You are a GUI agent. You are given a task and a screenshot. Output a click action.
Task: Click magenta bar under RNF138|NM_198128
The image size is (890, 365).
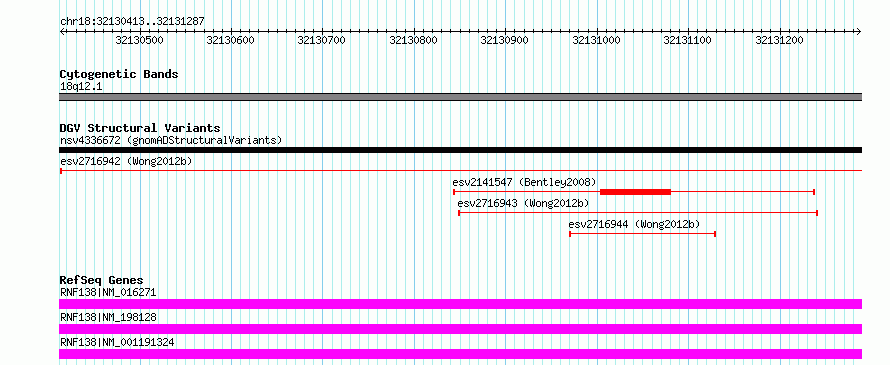[460, 329]
